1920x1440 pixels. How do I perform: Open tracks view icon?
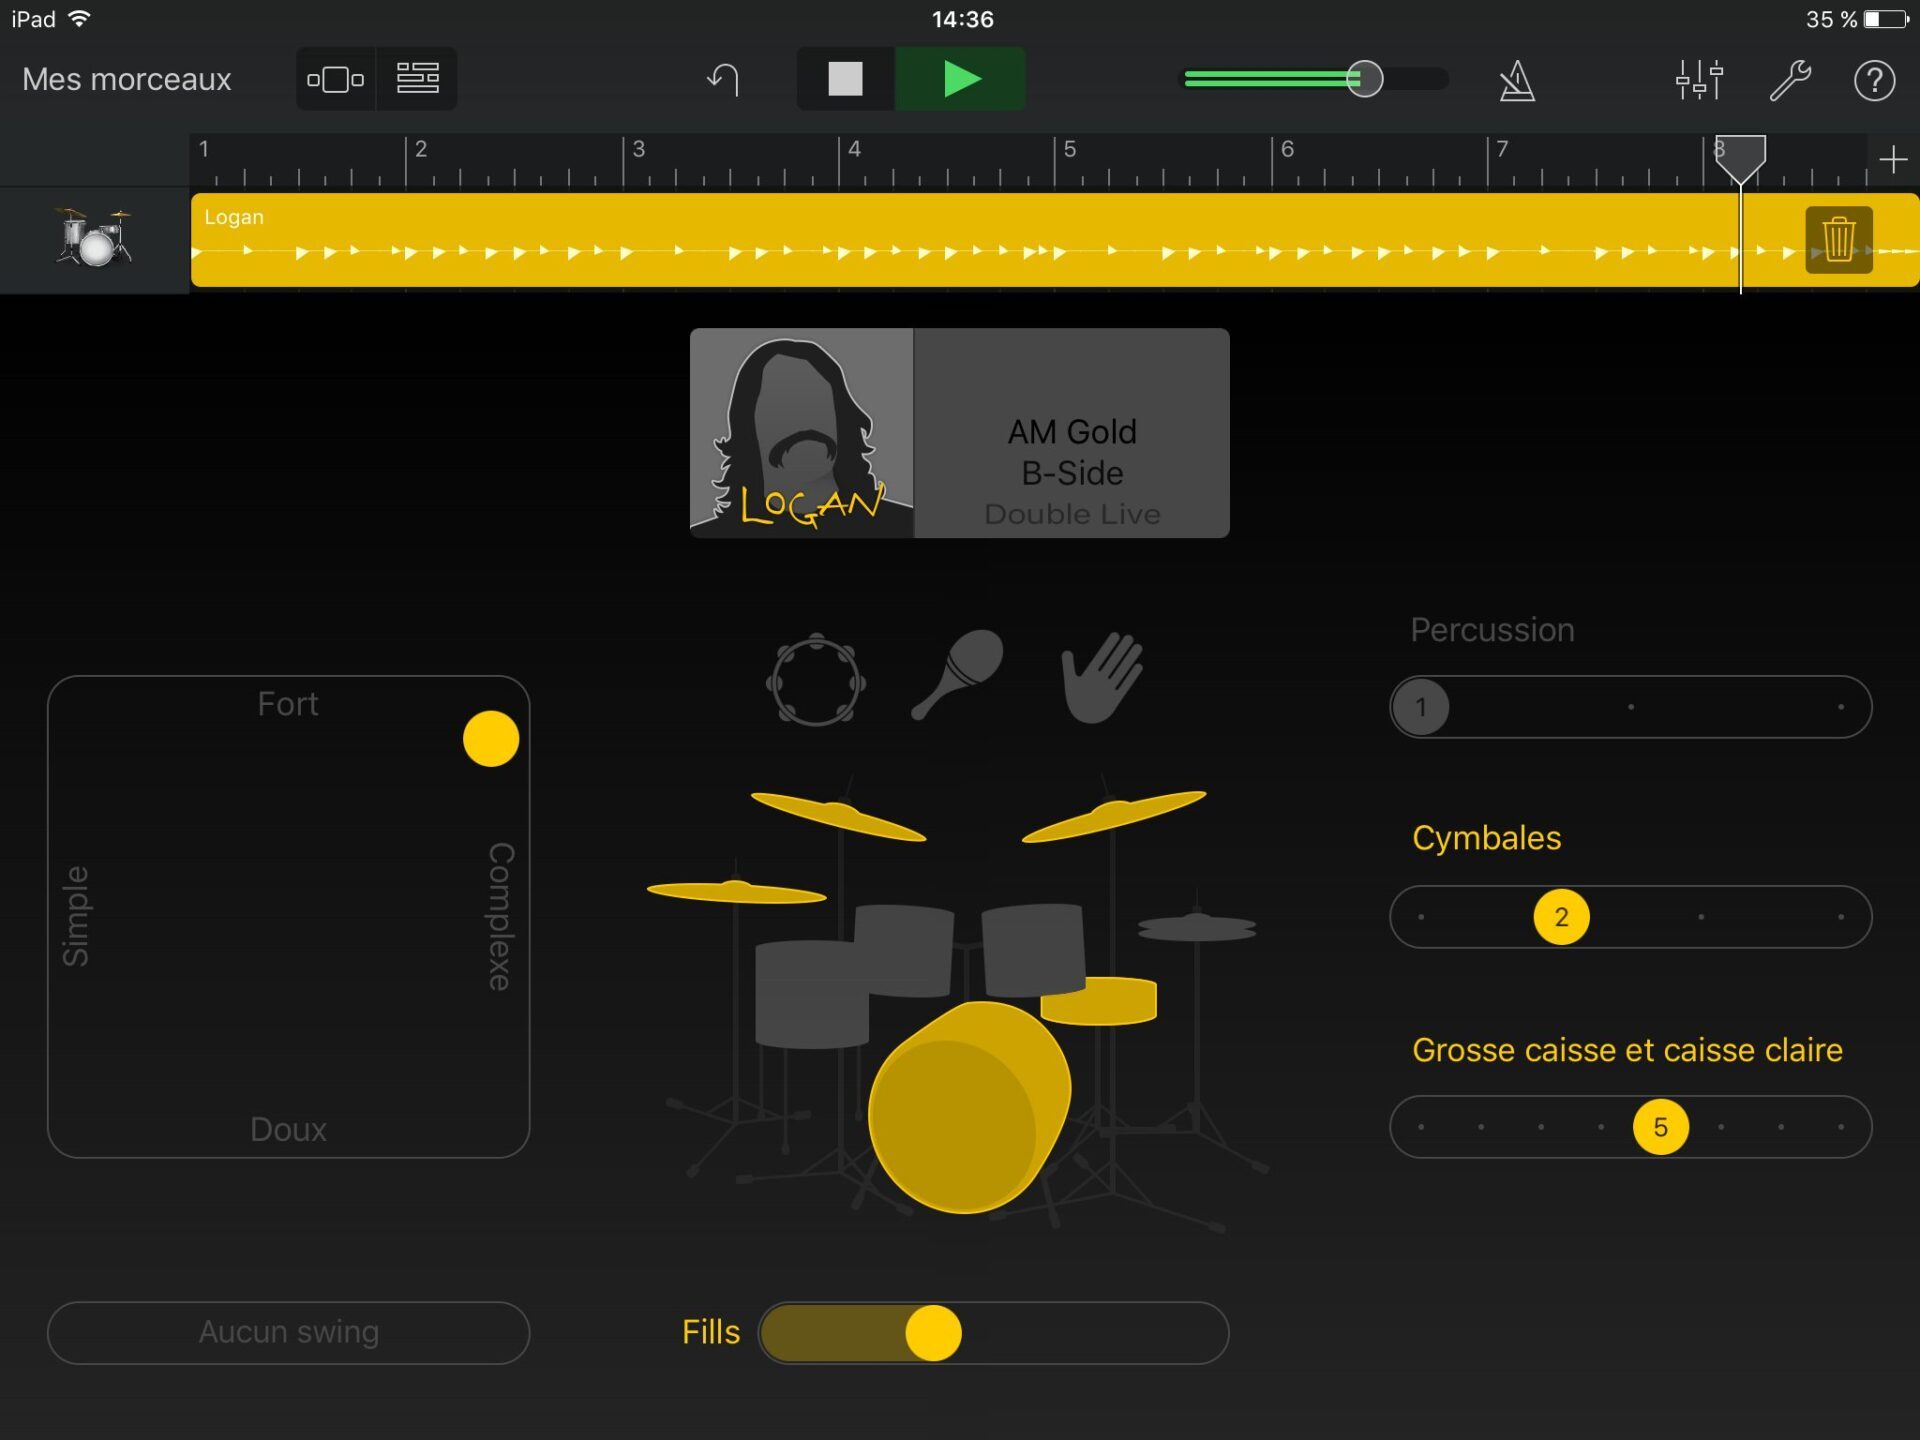(x=417, y=79)
